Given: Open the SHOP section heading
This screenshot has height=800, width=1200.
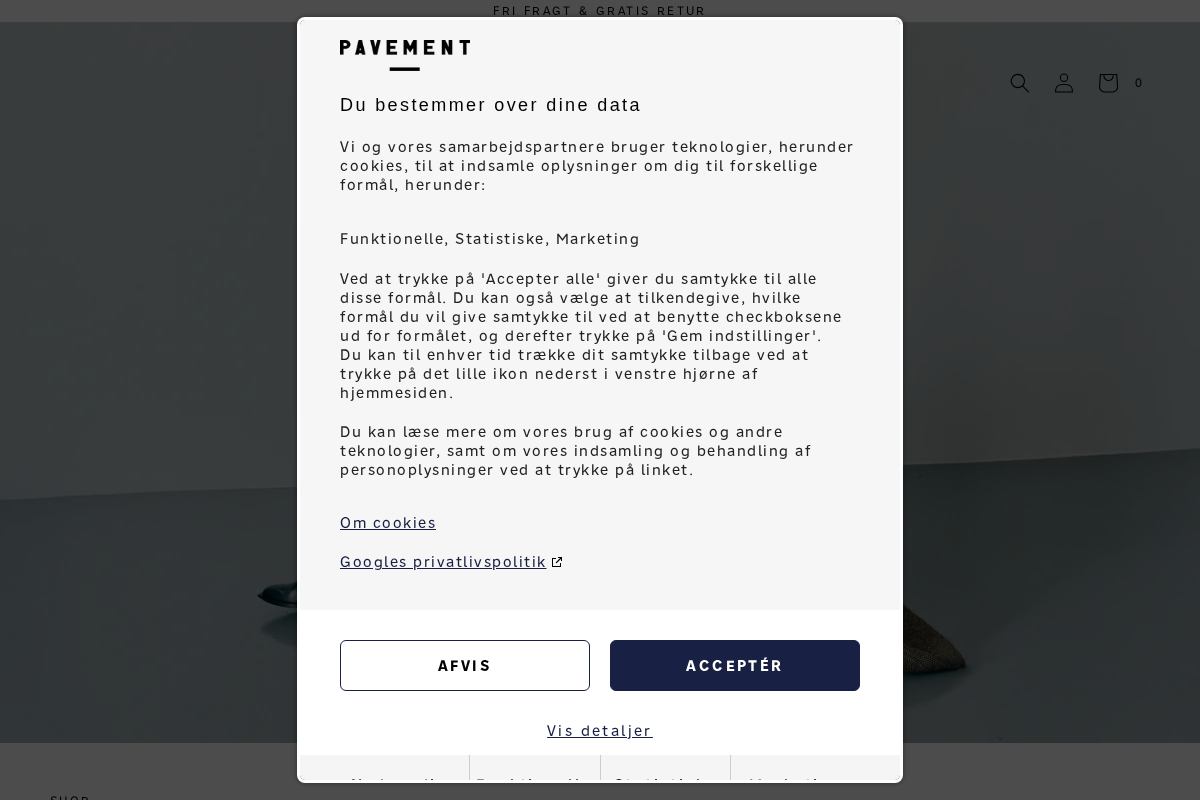Looking at the screenshot, I should pyautogui.click(x=70, y=798).
